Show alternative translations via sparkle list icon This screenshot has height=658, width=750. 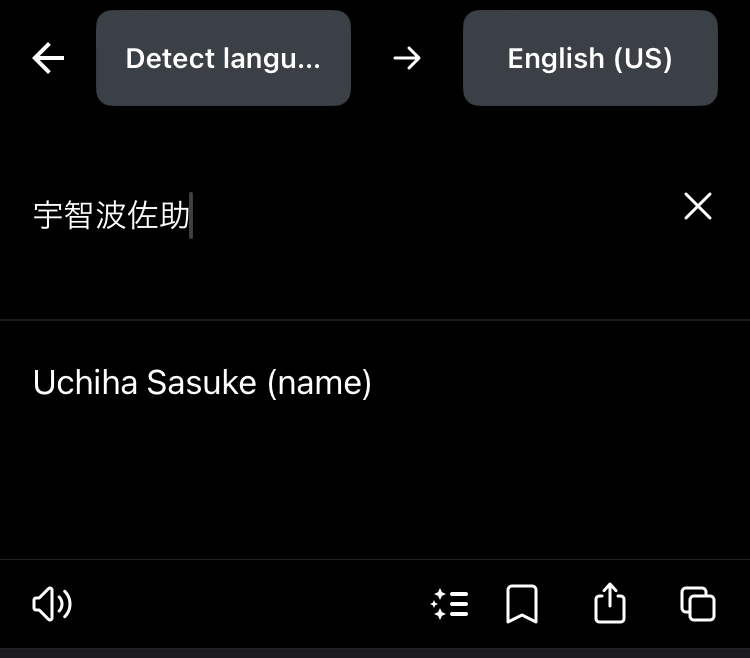pyautogui.click(x=450, y=604)
